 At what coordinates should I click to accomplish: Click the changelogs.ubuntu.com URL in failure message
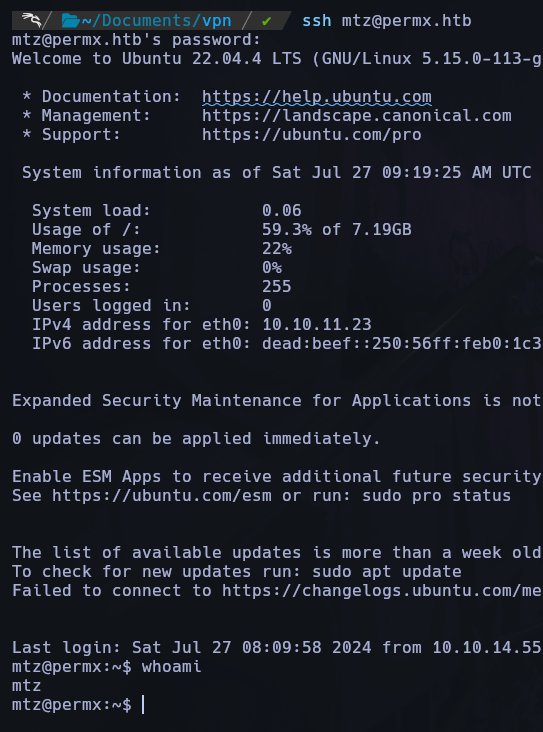381,591
